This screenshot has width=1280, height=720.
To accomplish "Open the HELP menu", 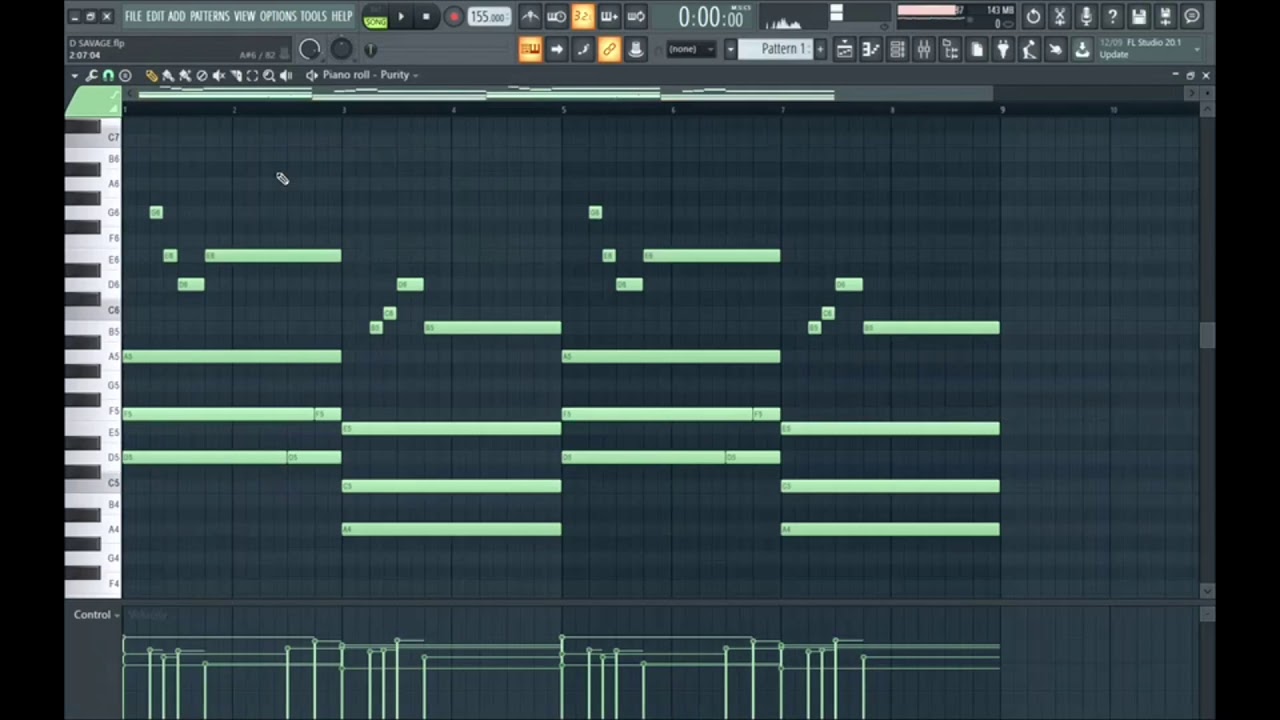I will click(x=342, y=16).
